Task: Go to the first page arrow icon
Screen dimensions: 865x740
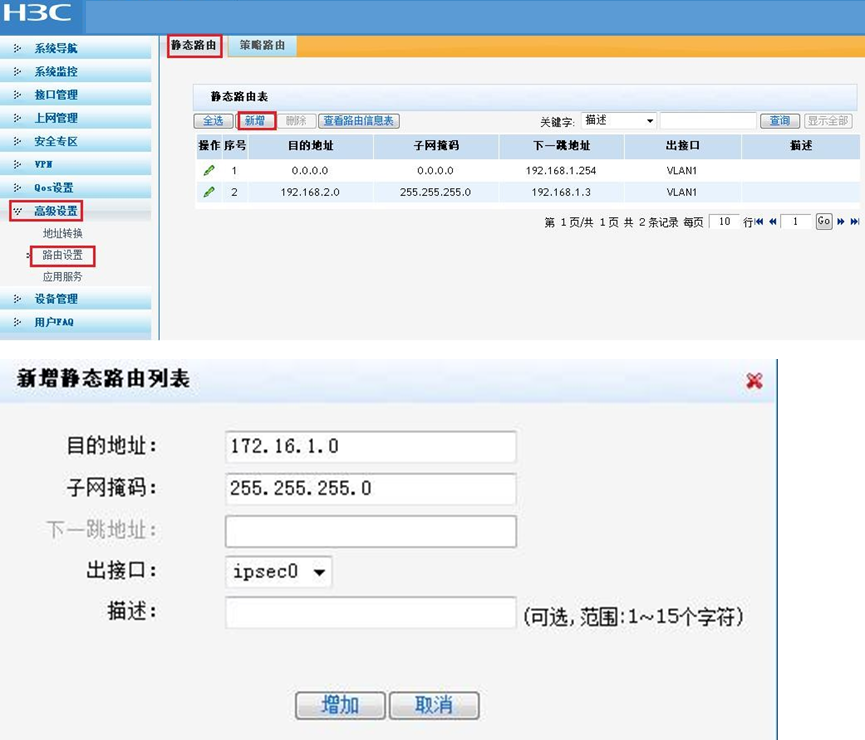Action: (x=760, y=221)
